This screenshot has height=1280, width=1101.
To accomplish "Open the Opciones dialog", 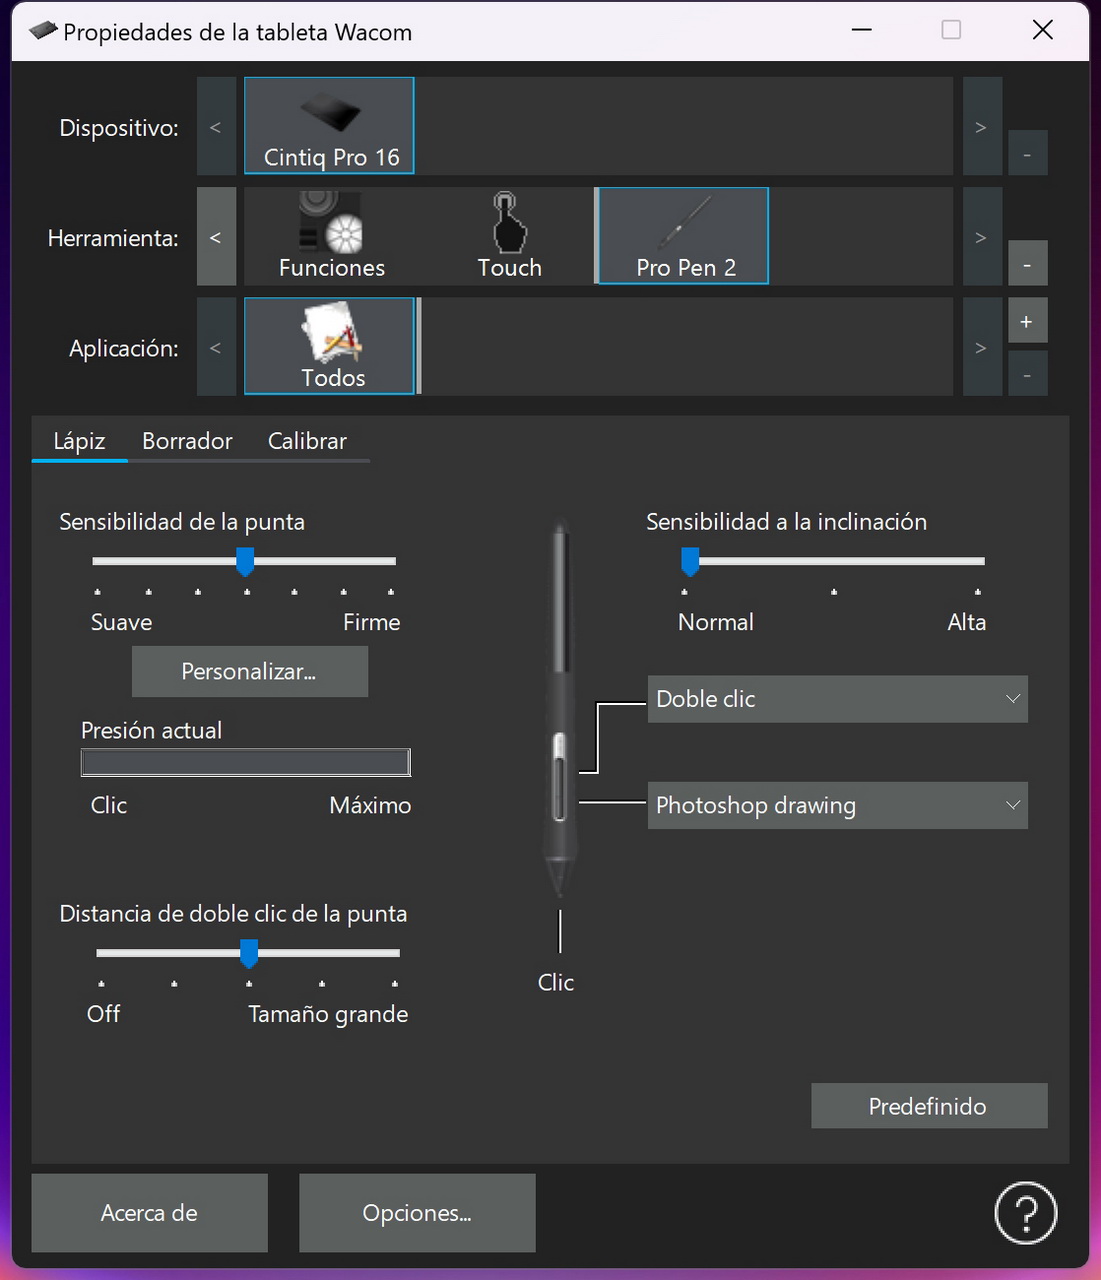I will 417,1213.
